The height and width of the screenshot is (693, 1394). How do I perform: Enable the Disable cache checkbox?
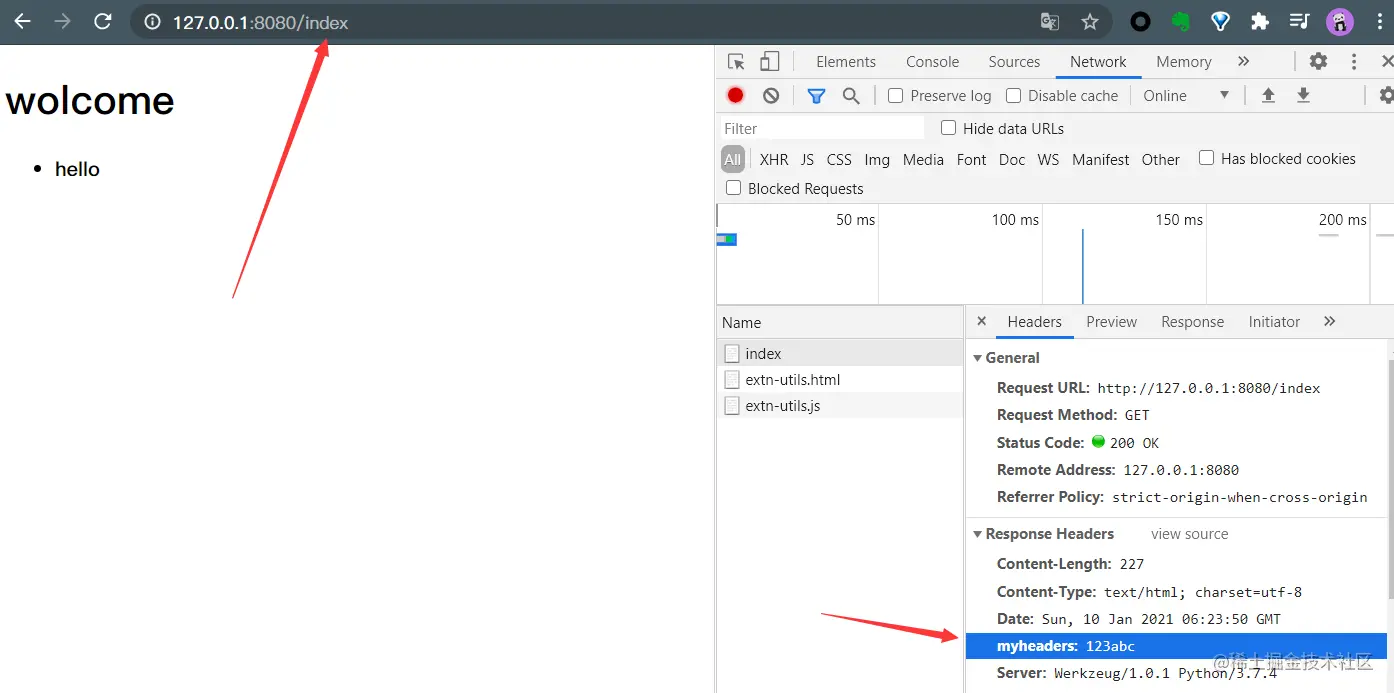[1013, 95]
